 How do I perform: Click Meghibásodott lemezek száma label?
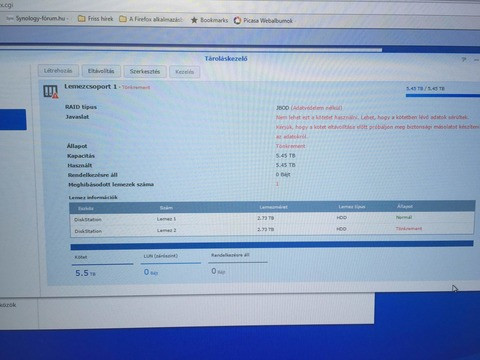pos(111,184)
